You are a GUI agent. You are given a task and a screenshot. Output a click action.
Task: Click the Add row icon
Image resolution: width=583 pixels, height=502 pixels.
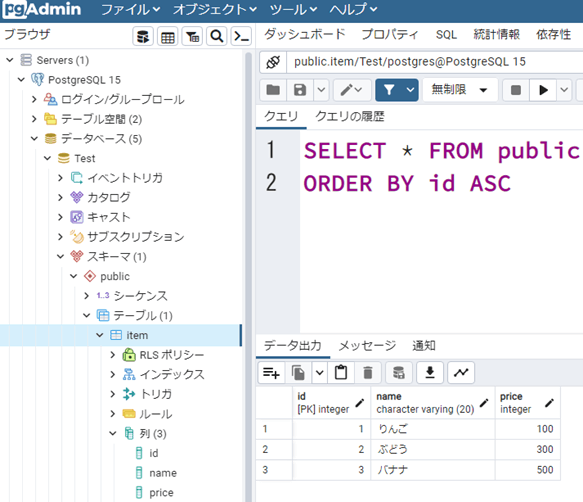pos(271,372)
